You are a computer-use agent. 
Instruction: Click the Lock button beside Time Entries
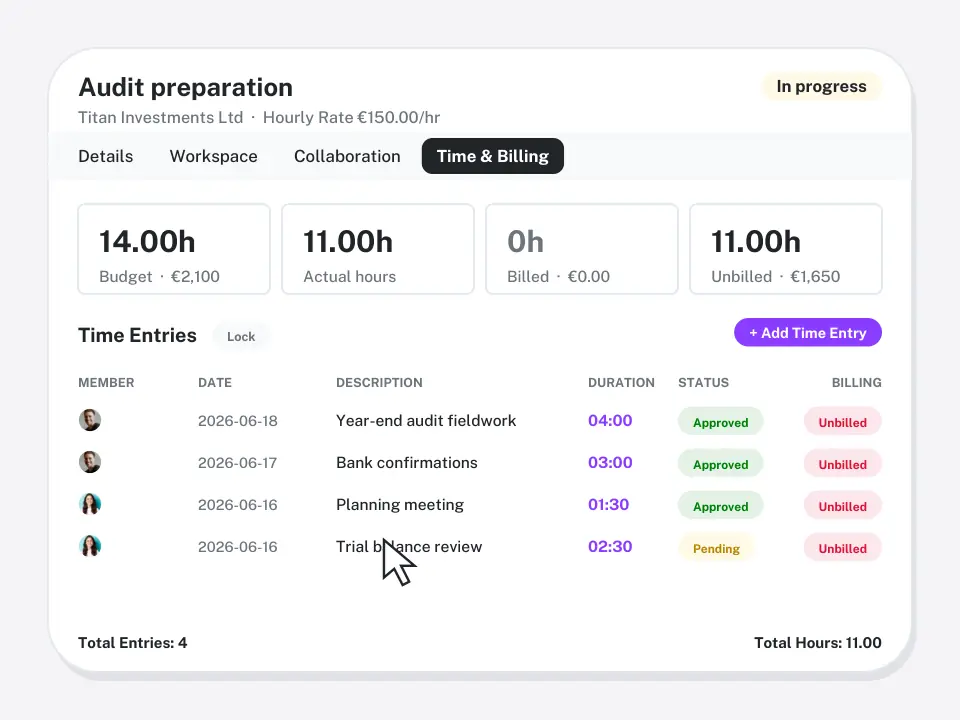(241, 336)
